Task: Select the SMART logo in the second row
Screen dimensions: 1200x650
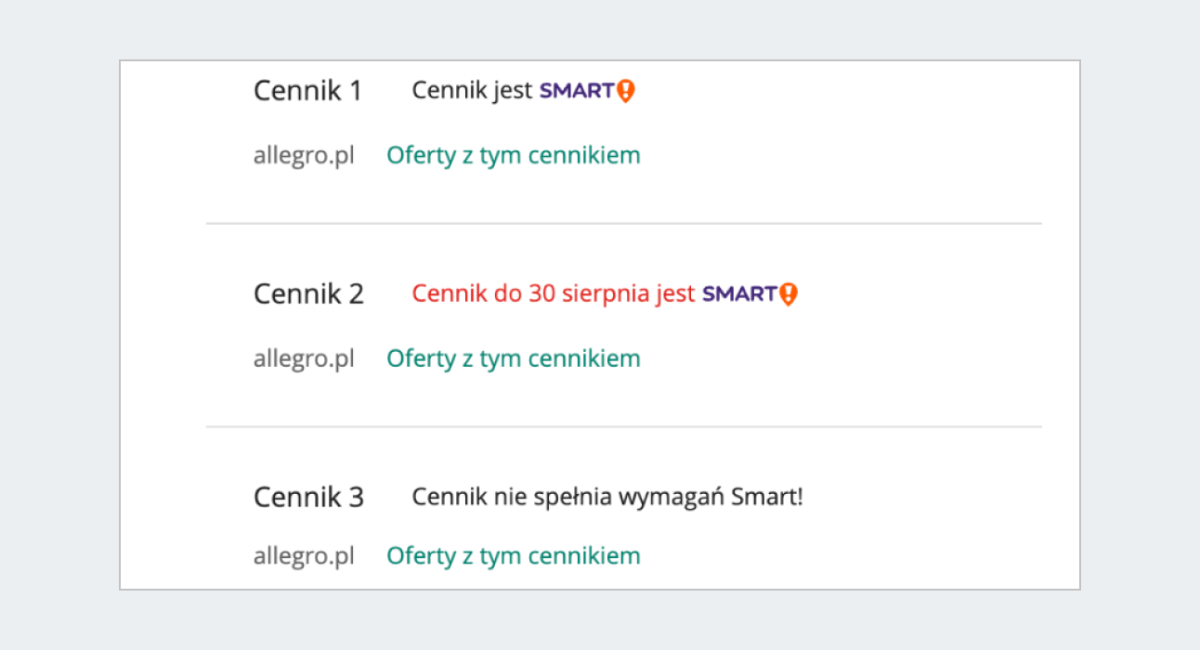Action: point(750,294)
